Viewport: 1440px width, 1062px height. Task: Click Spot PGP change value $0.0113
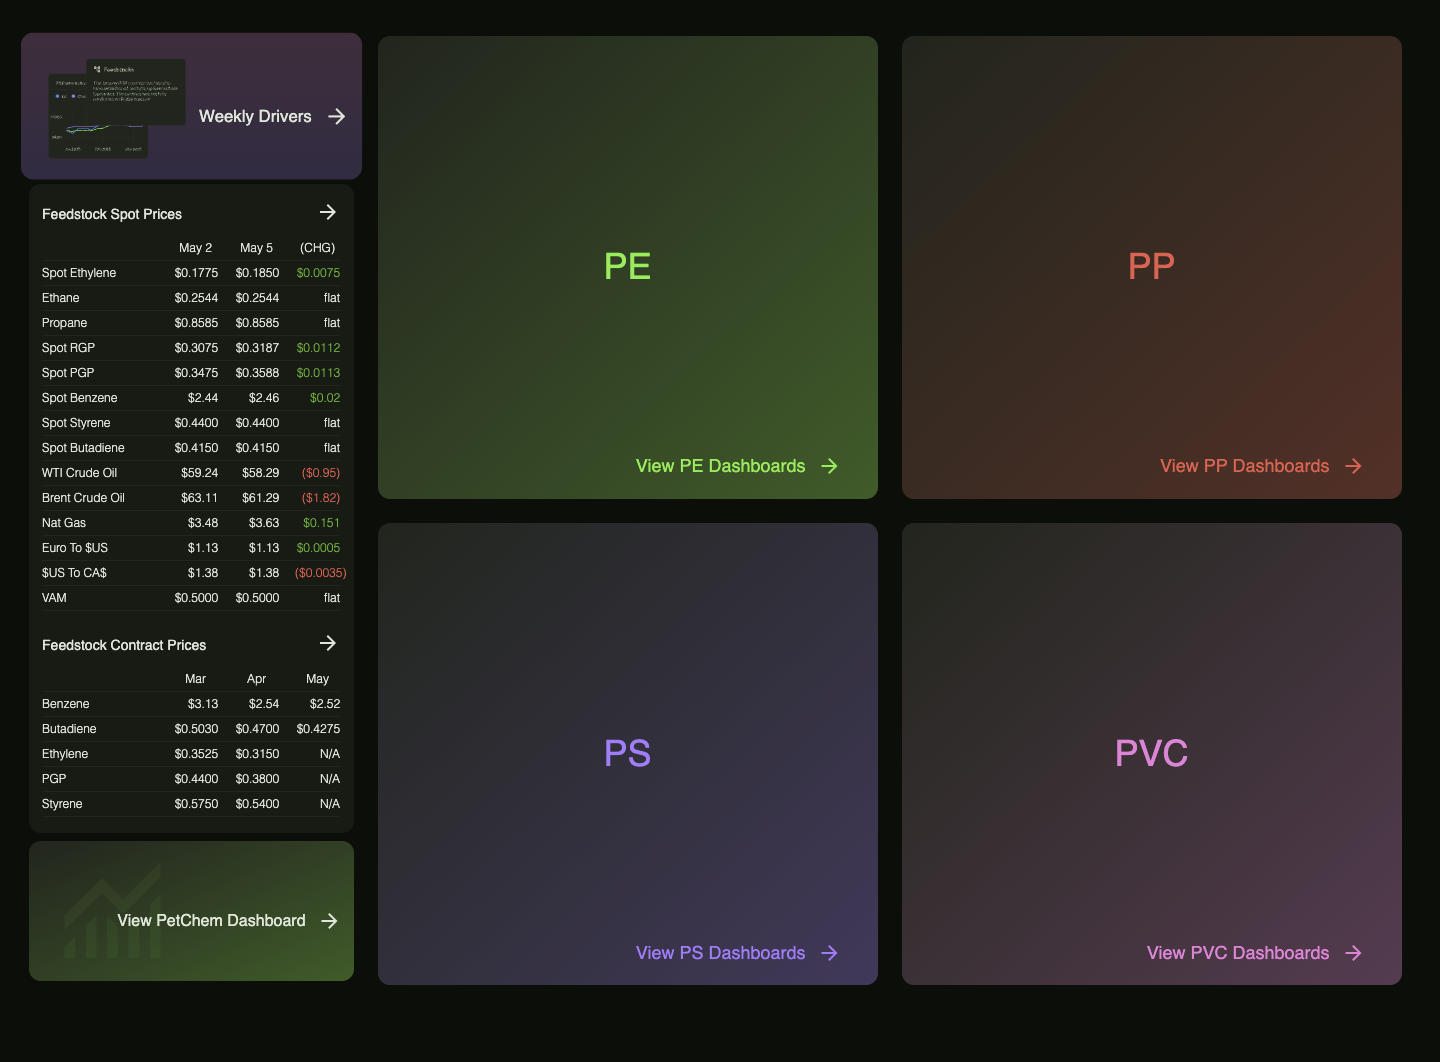[318, 373]
